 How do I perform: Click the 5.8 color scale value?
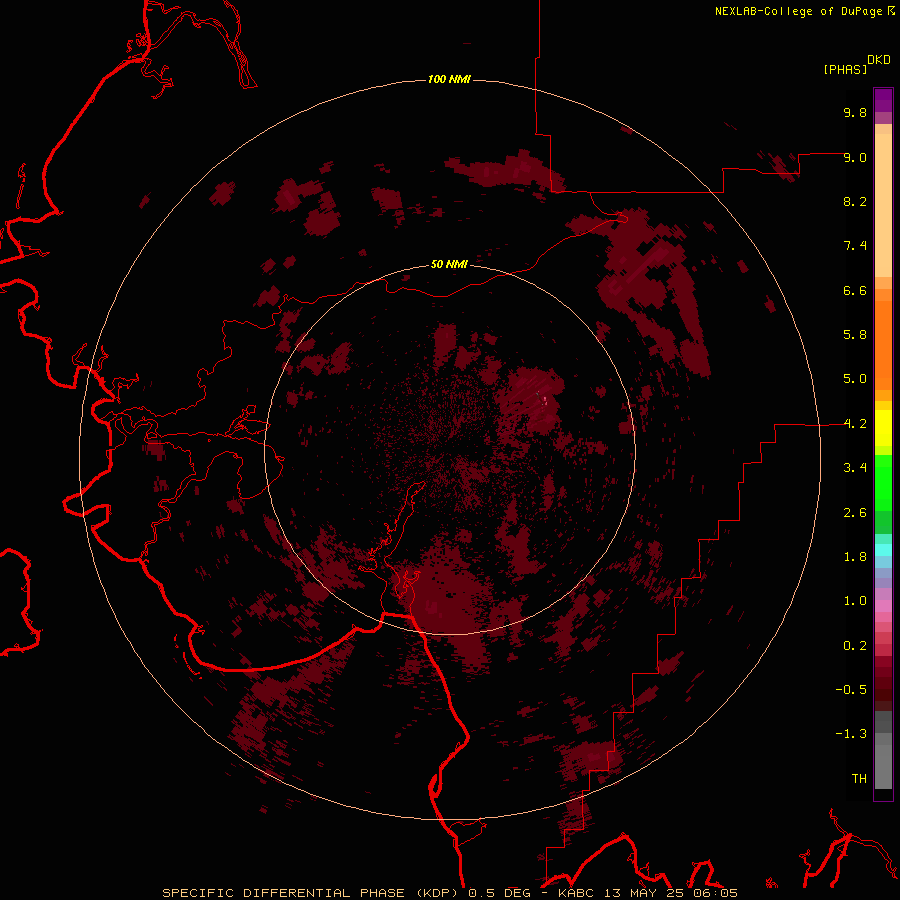click(855, 335)
